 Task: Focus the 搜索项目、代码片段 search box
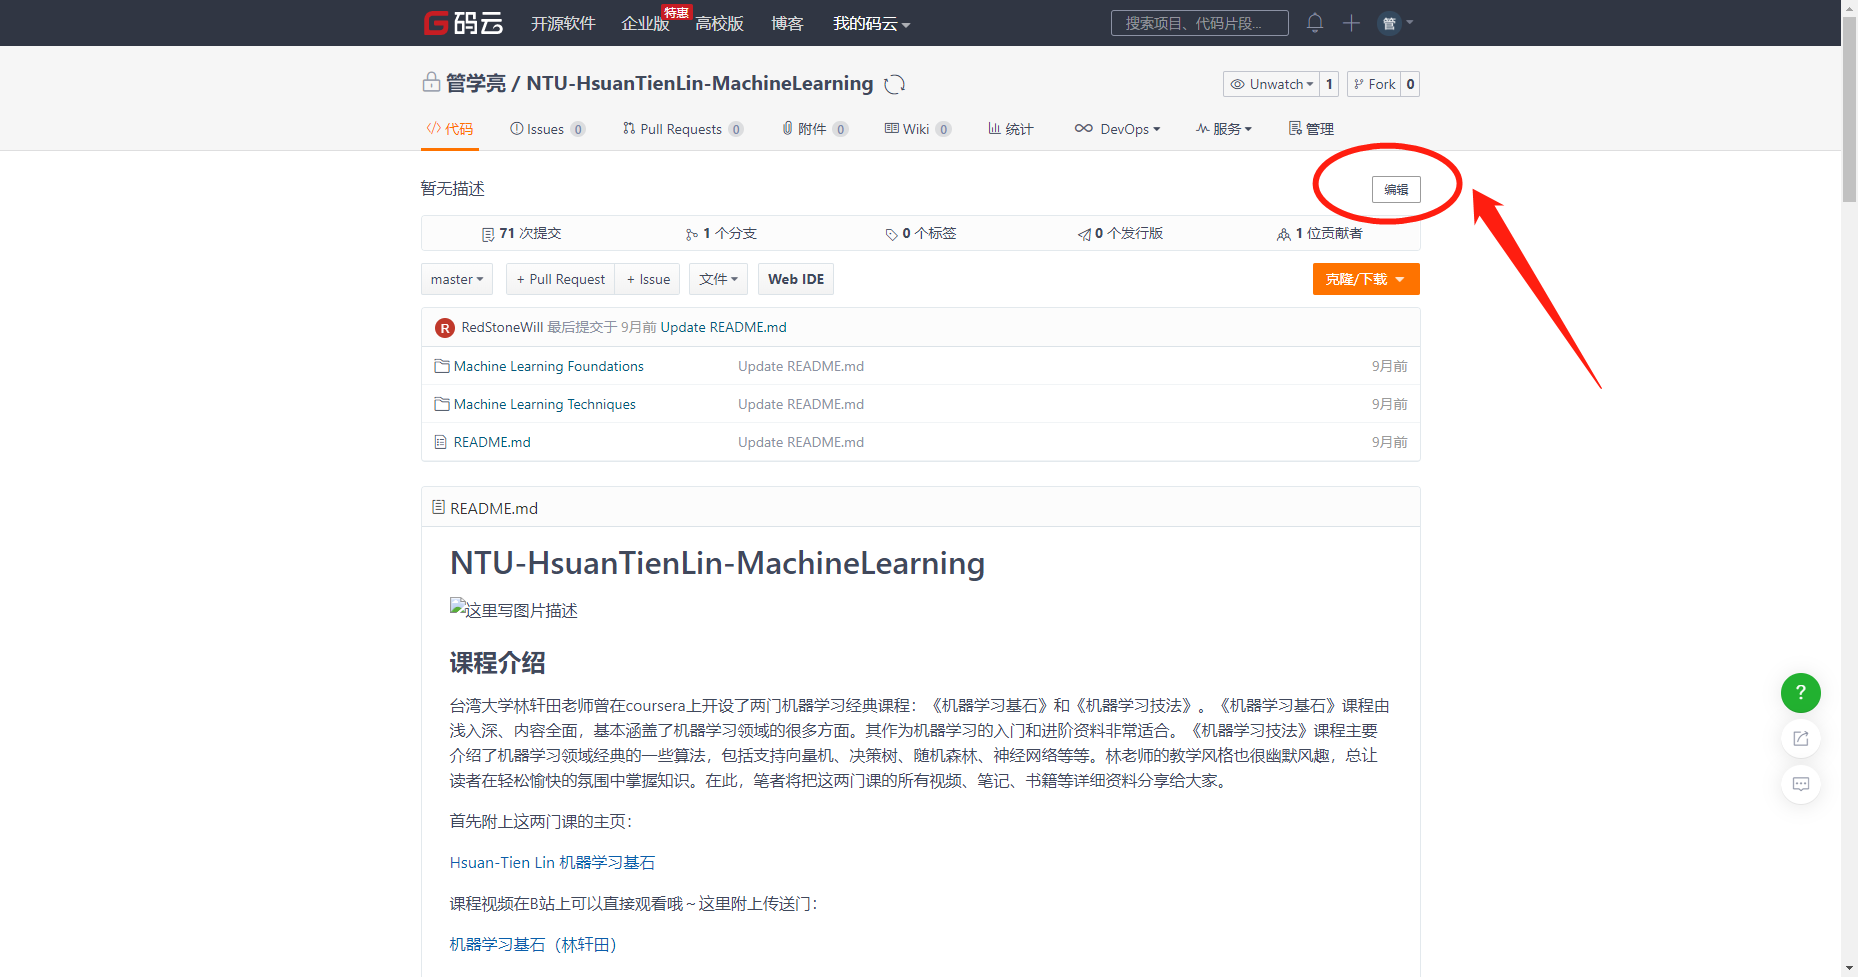[x=1199, y=23]
